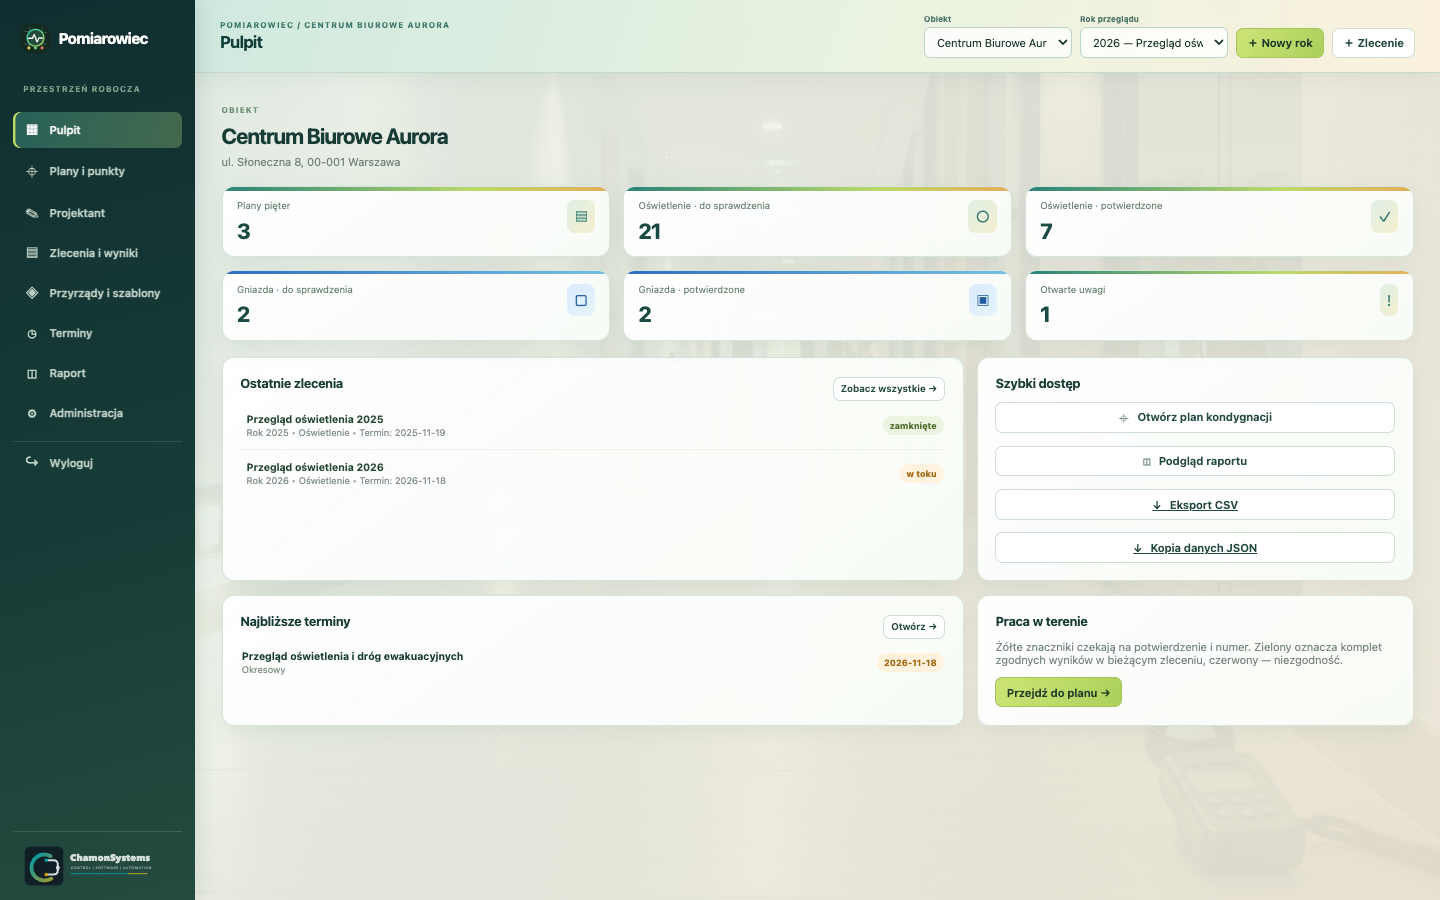Click Przejdź do planu button
1440x900 pixels.
pyautogui.click(x=1058, y=693)
